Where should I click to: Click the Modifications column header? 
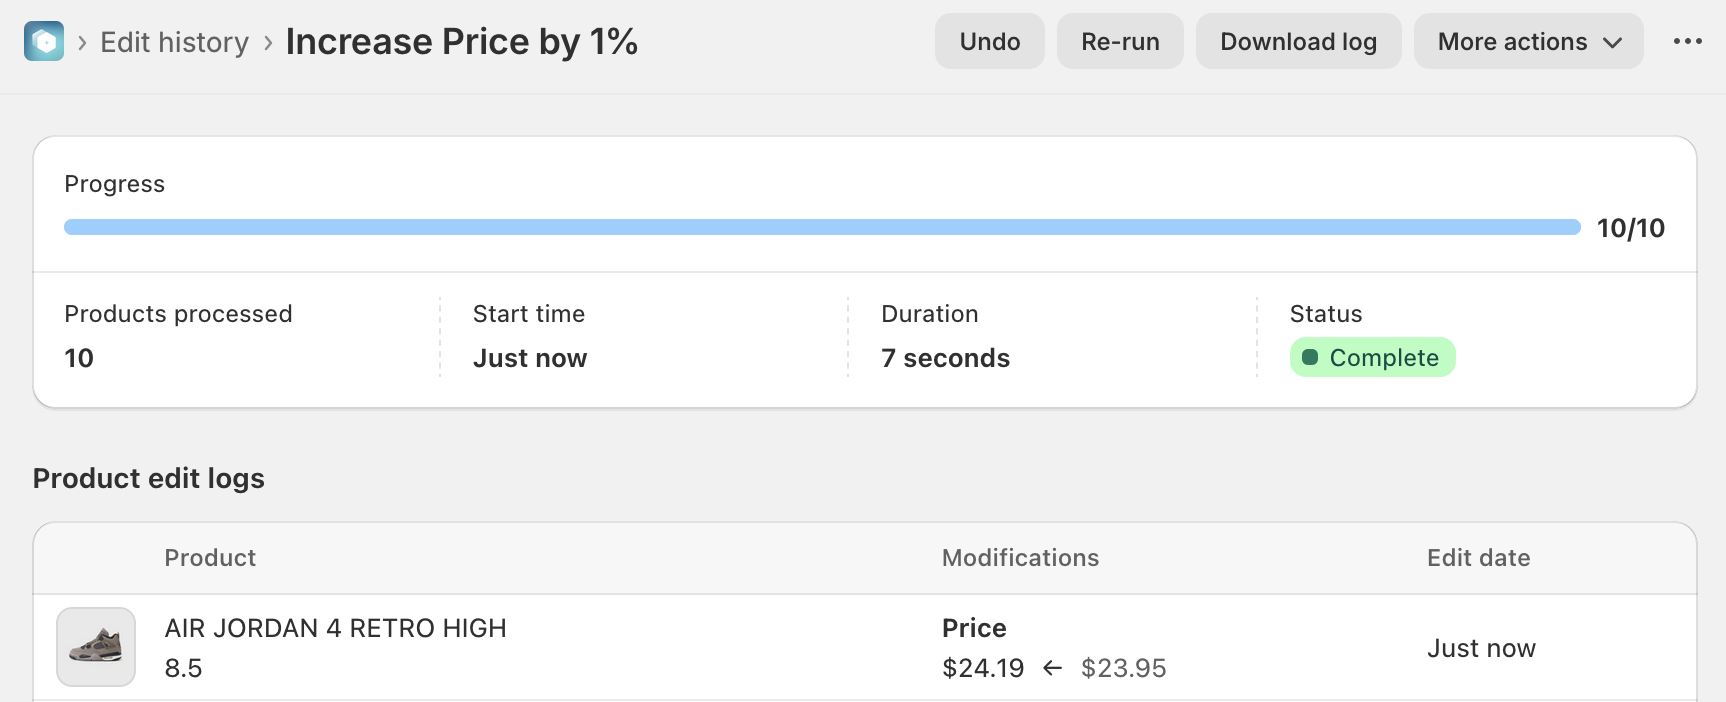click(x=1020, y=558)
